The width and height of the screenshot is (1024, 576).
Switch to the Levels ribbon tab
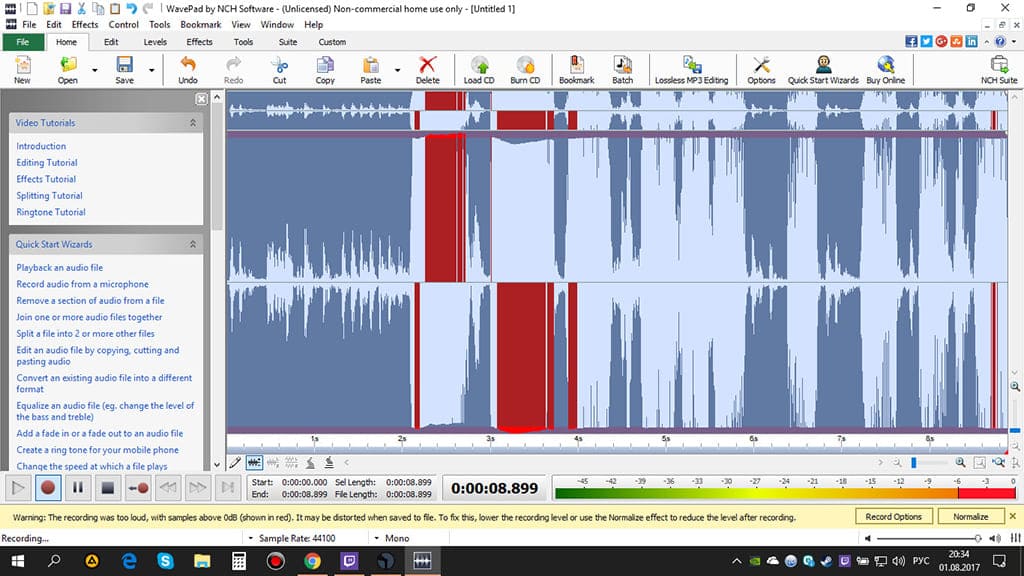point(155,42)
